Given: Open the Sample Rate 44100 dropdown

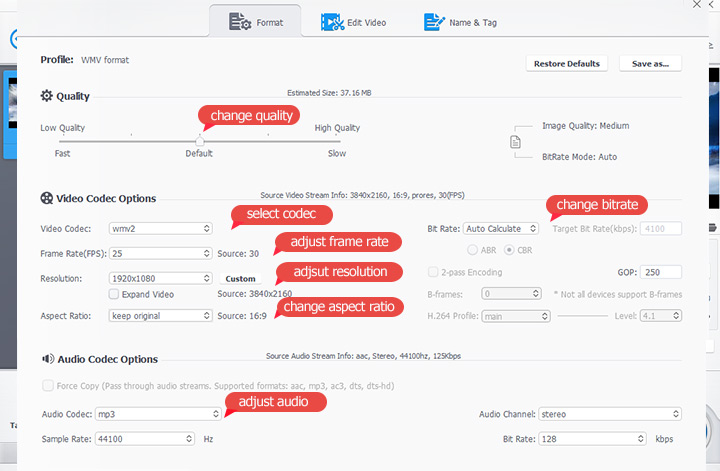Looking at the screenshot, I should [145, 439].
